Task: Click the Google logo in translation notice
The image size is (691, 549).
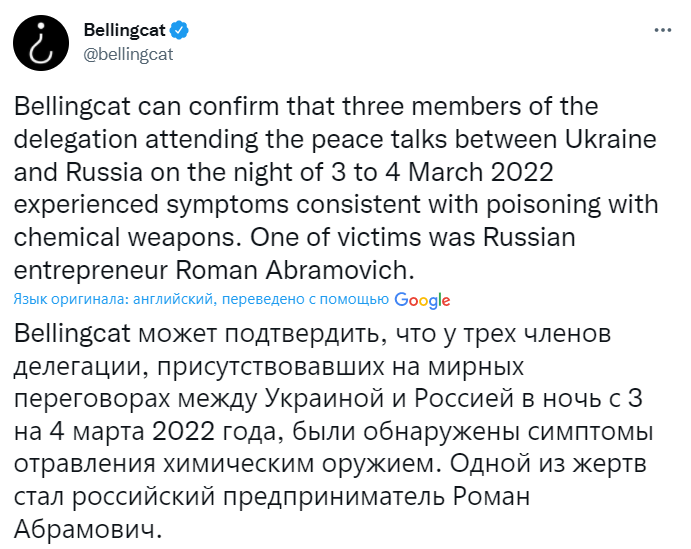Action: (422, 300)
